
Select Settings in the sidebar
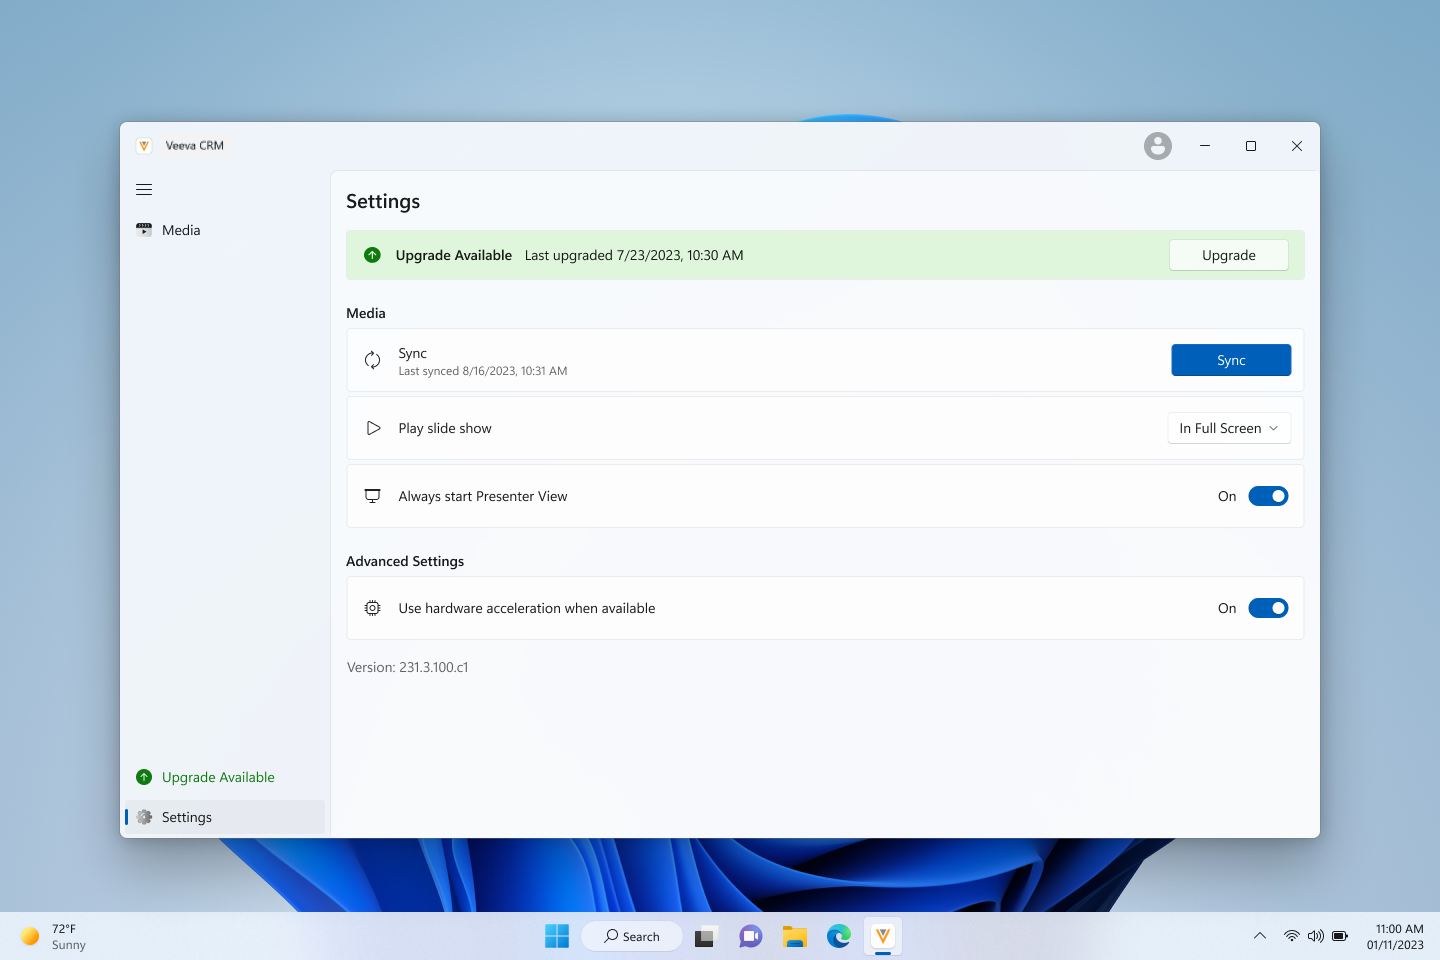(x=187, y=817)
